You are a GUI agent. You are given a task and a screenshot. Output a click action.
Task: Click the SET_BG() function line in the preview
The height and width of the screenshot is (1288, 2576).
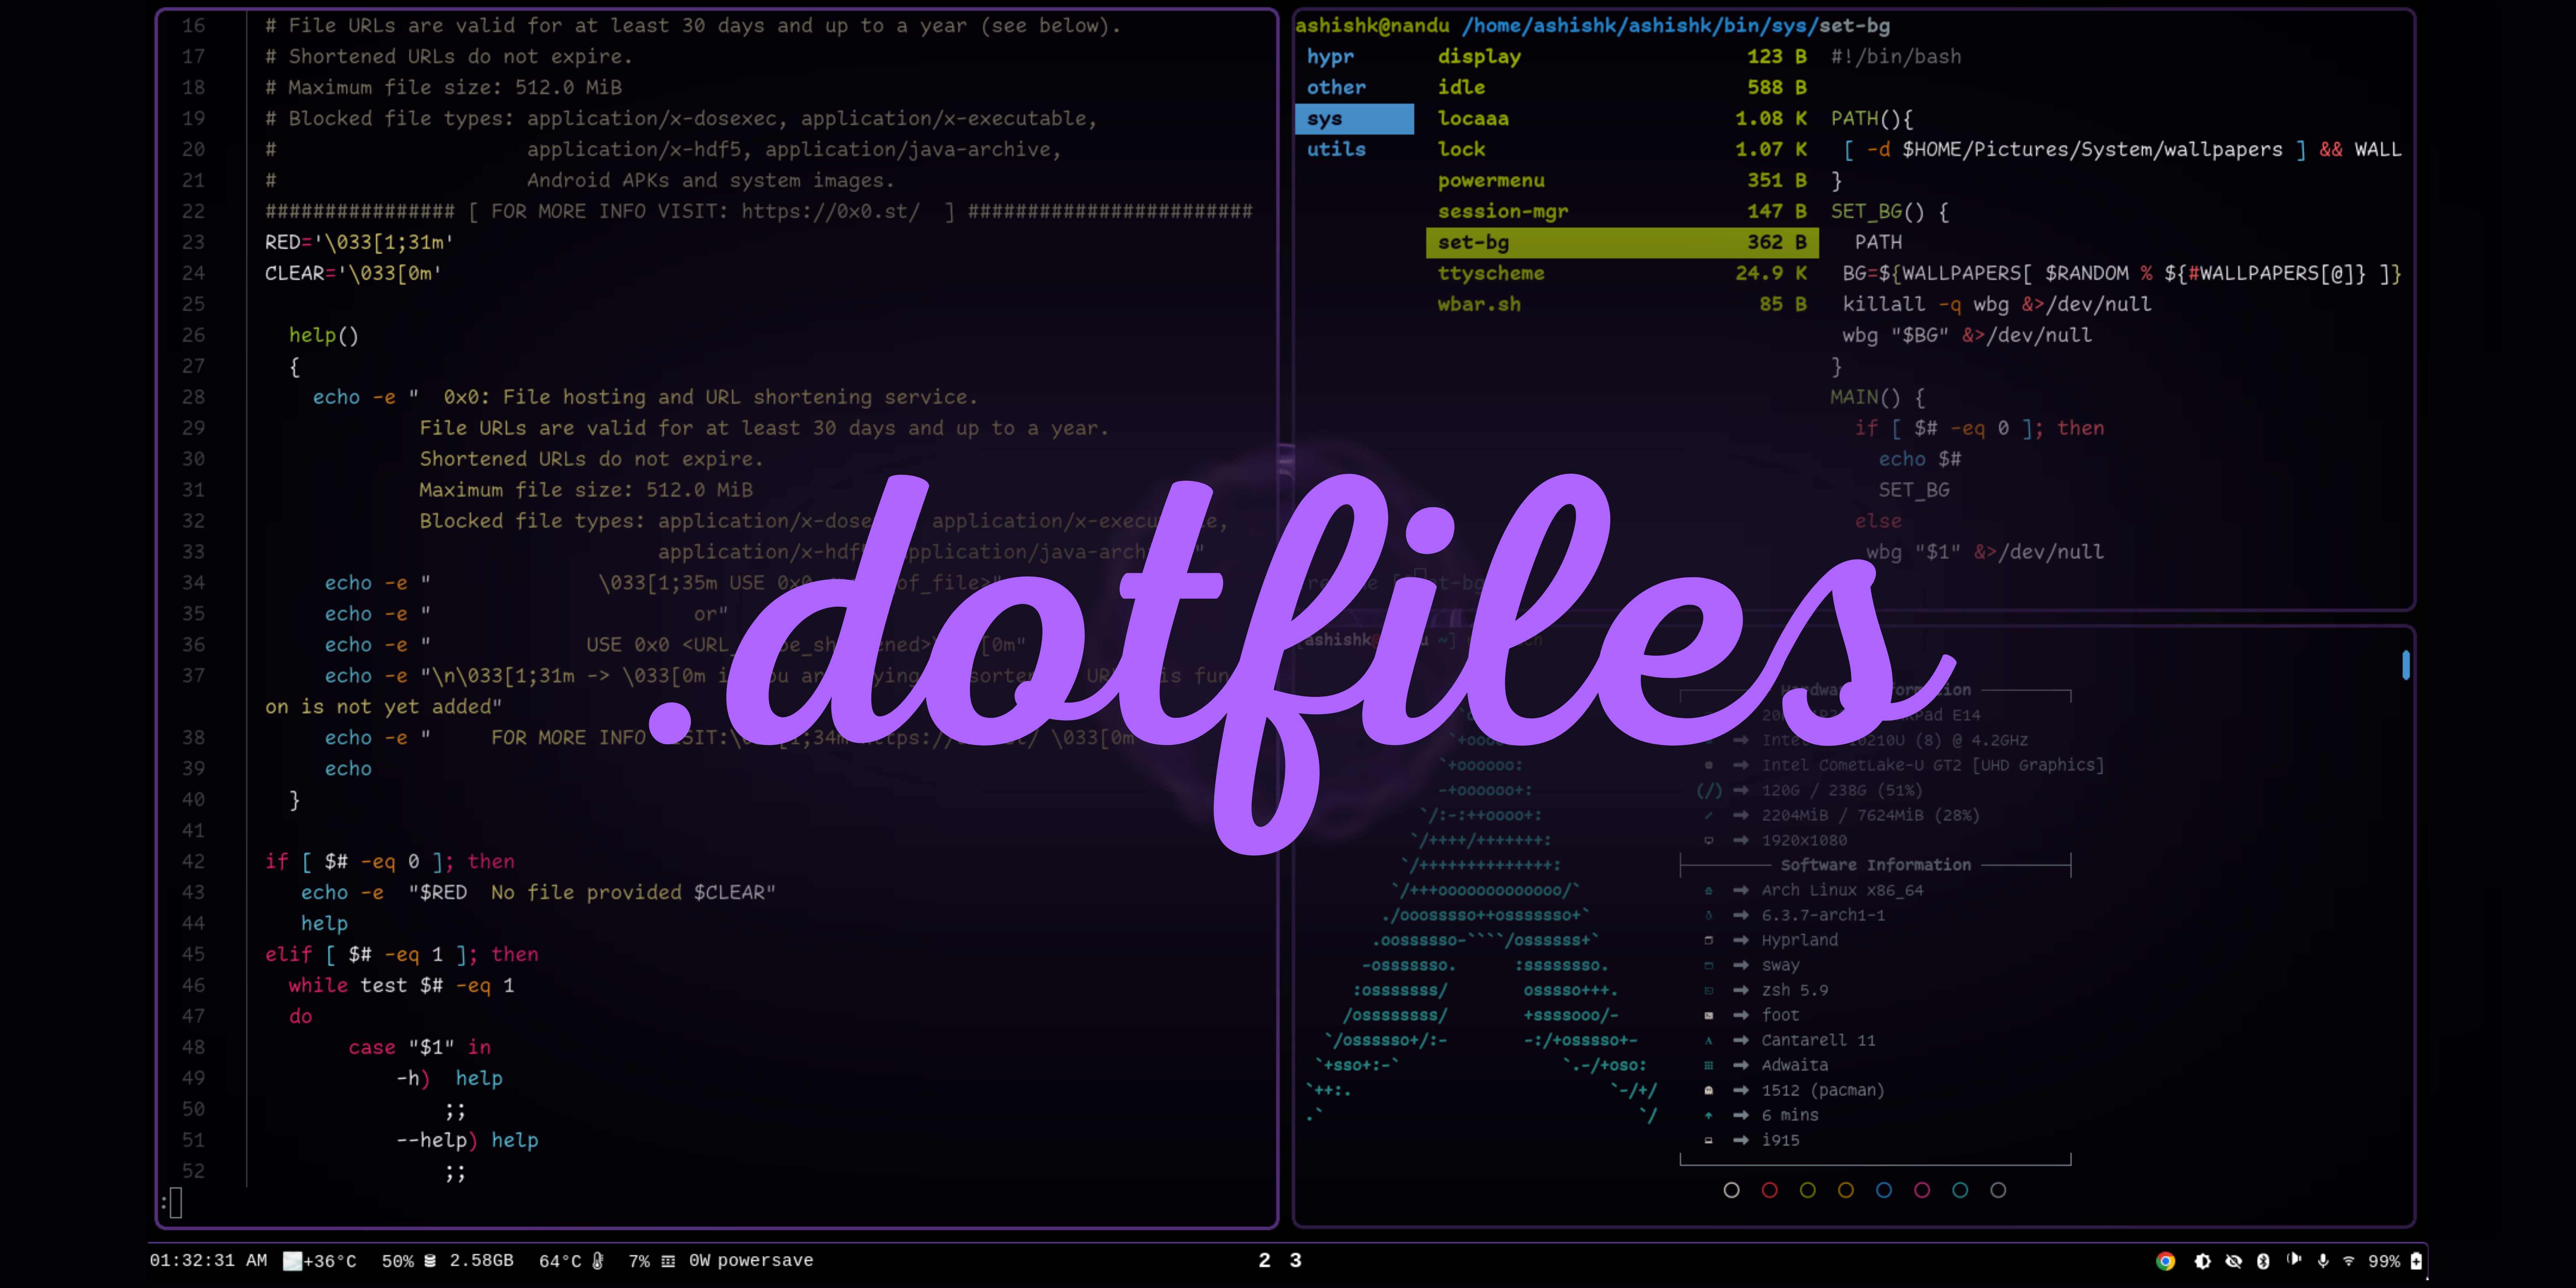(1890, 212)
